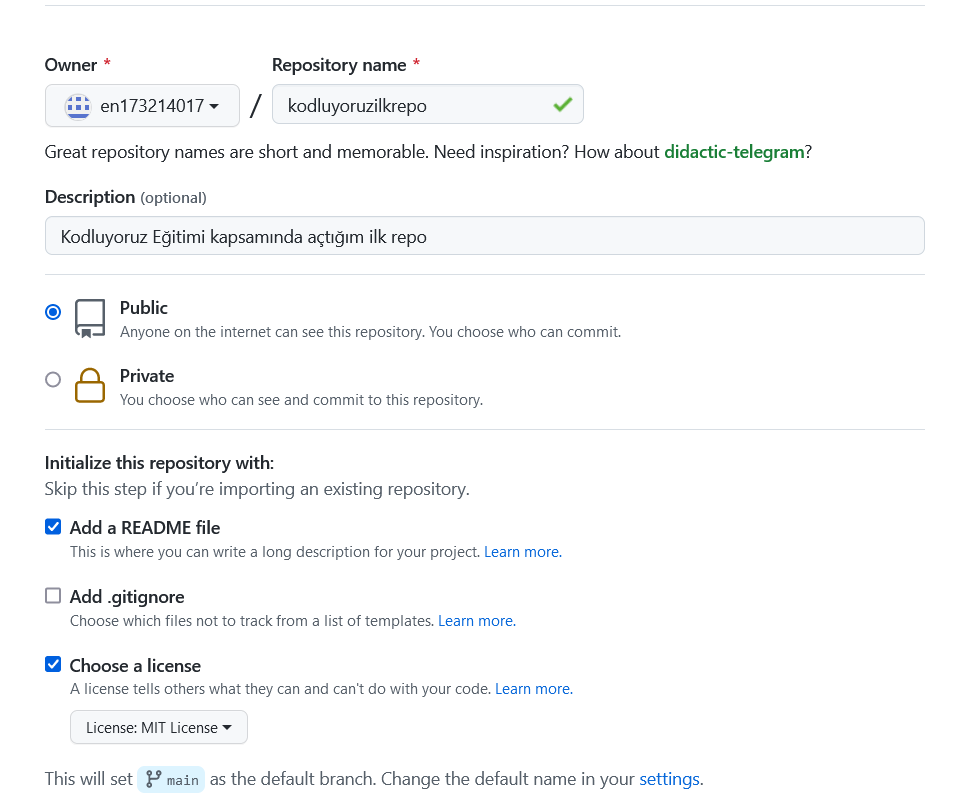The height and width of the screenshot is (810, 966).
Task: Click the git branch icon beside main
Action: [153, 779]
